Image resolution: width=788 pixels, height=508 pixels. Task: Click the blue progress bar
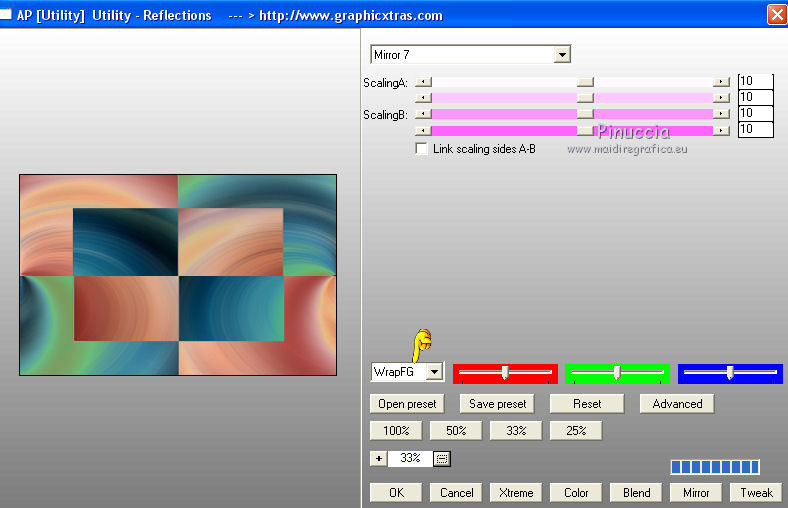click(715, 467)
